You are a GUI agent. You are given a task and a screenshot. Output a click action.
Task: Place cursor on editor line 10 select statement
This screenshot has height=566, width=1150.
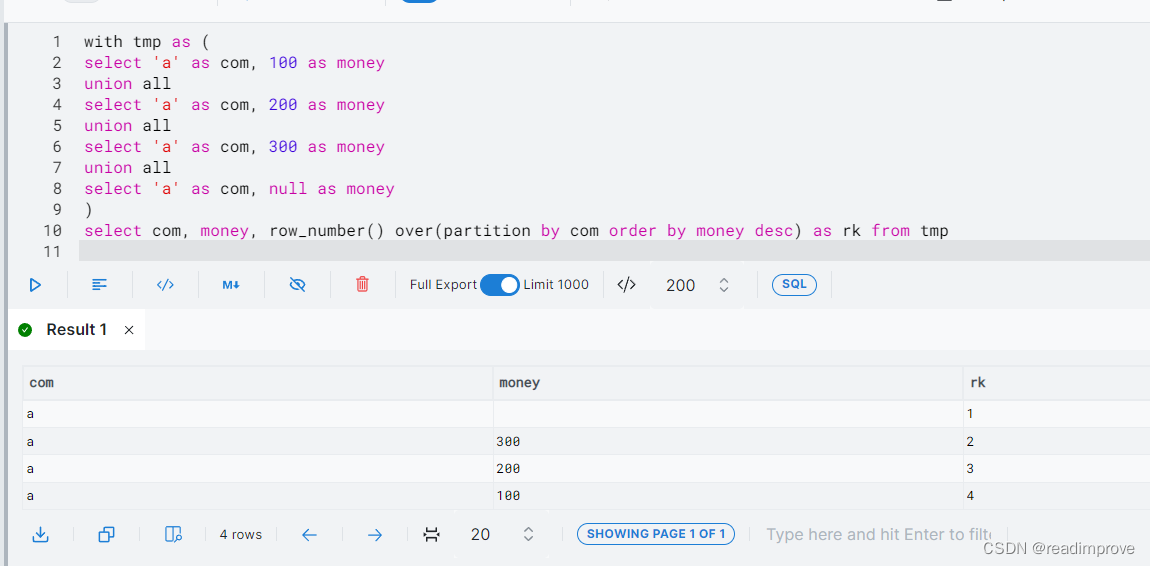[x=516, y=231]
